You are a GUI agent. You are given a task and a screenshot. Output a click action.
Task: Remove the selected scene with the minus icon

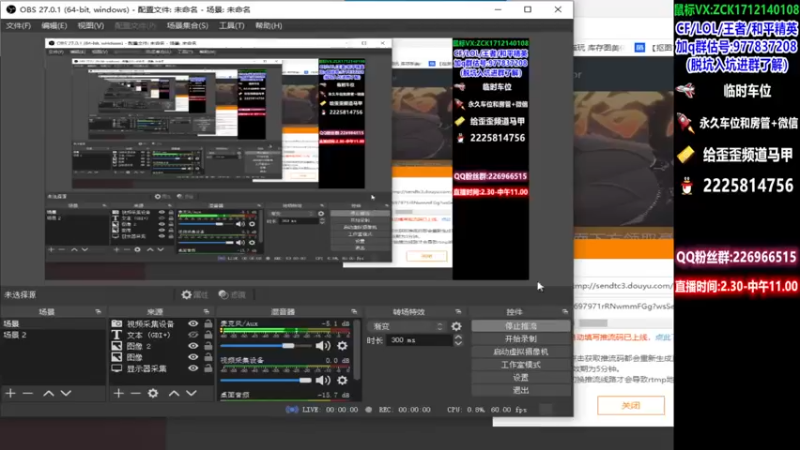[28, 393]
